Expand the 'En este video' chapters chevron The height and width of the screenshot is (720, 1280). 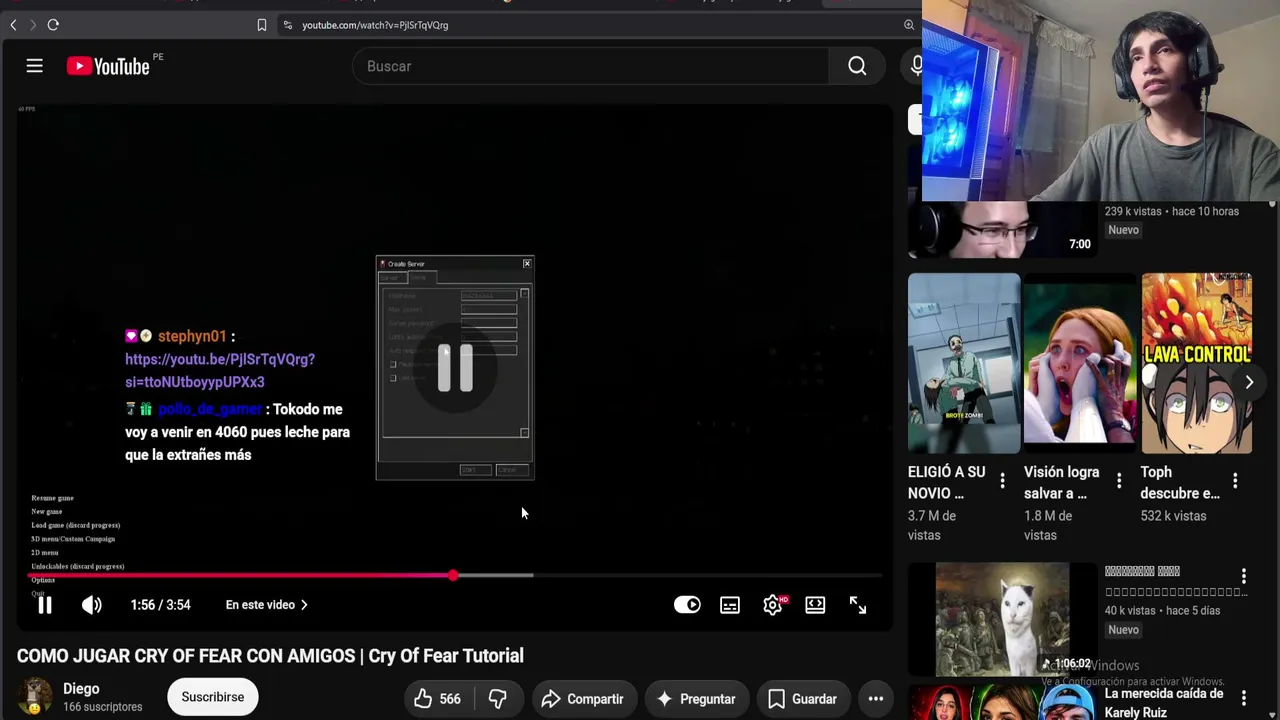pos(304,605)
